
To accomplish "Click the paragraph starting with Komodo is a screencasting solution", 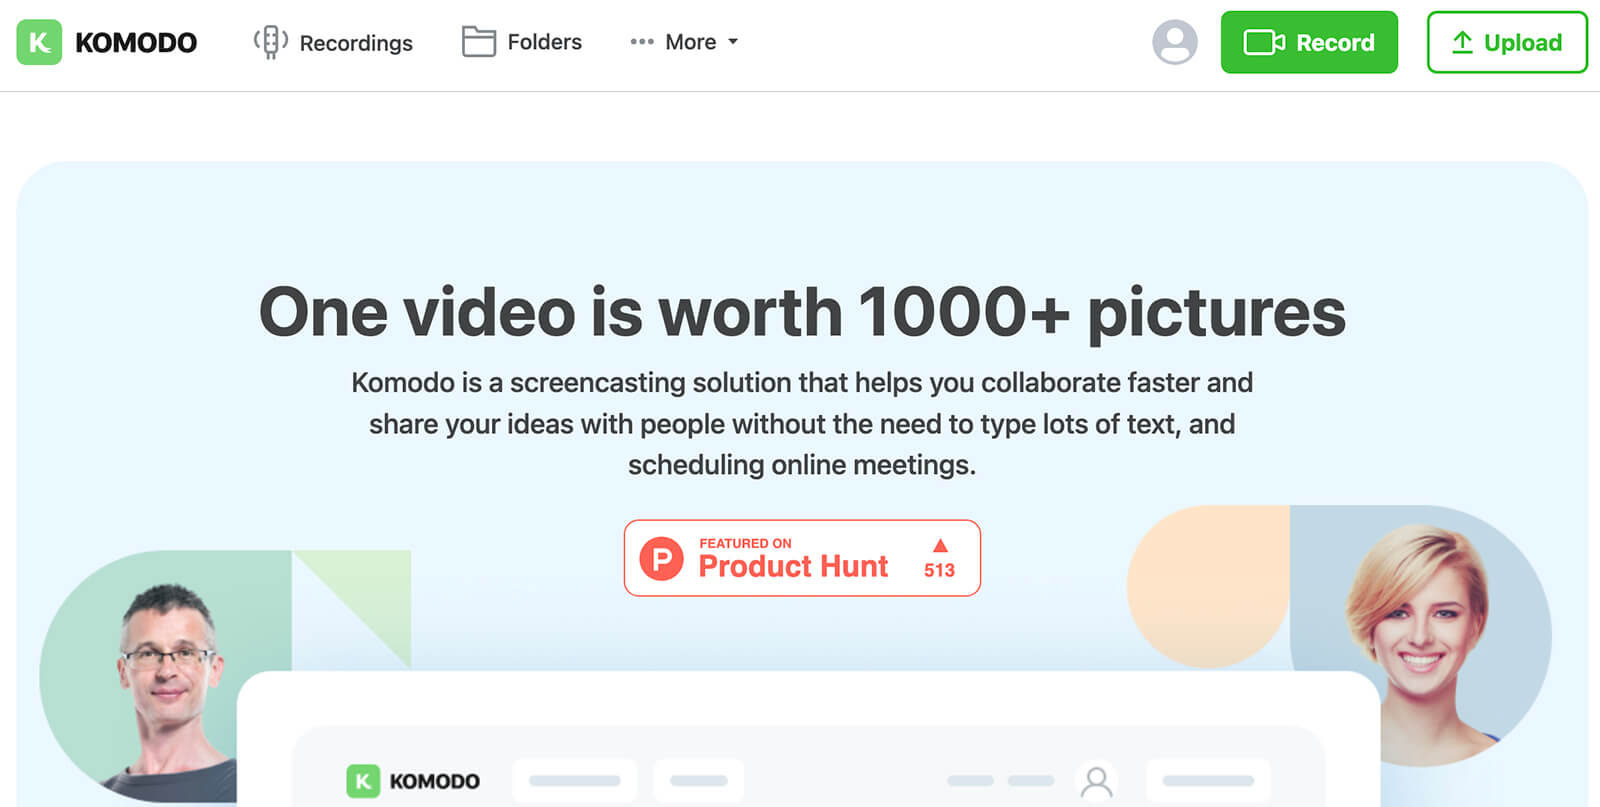I will 802,424.
